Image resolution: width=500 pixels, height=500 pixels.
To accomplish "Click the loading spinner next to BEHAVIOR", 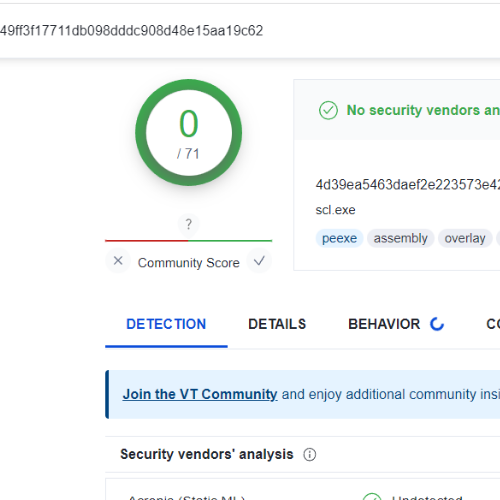I will [x=437, y=324].
